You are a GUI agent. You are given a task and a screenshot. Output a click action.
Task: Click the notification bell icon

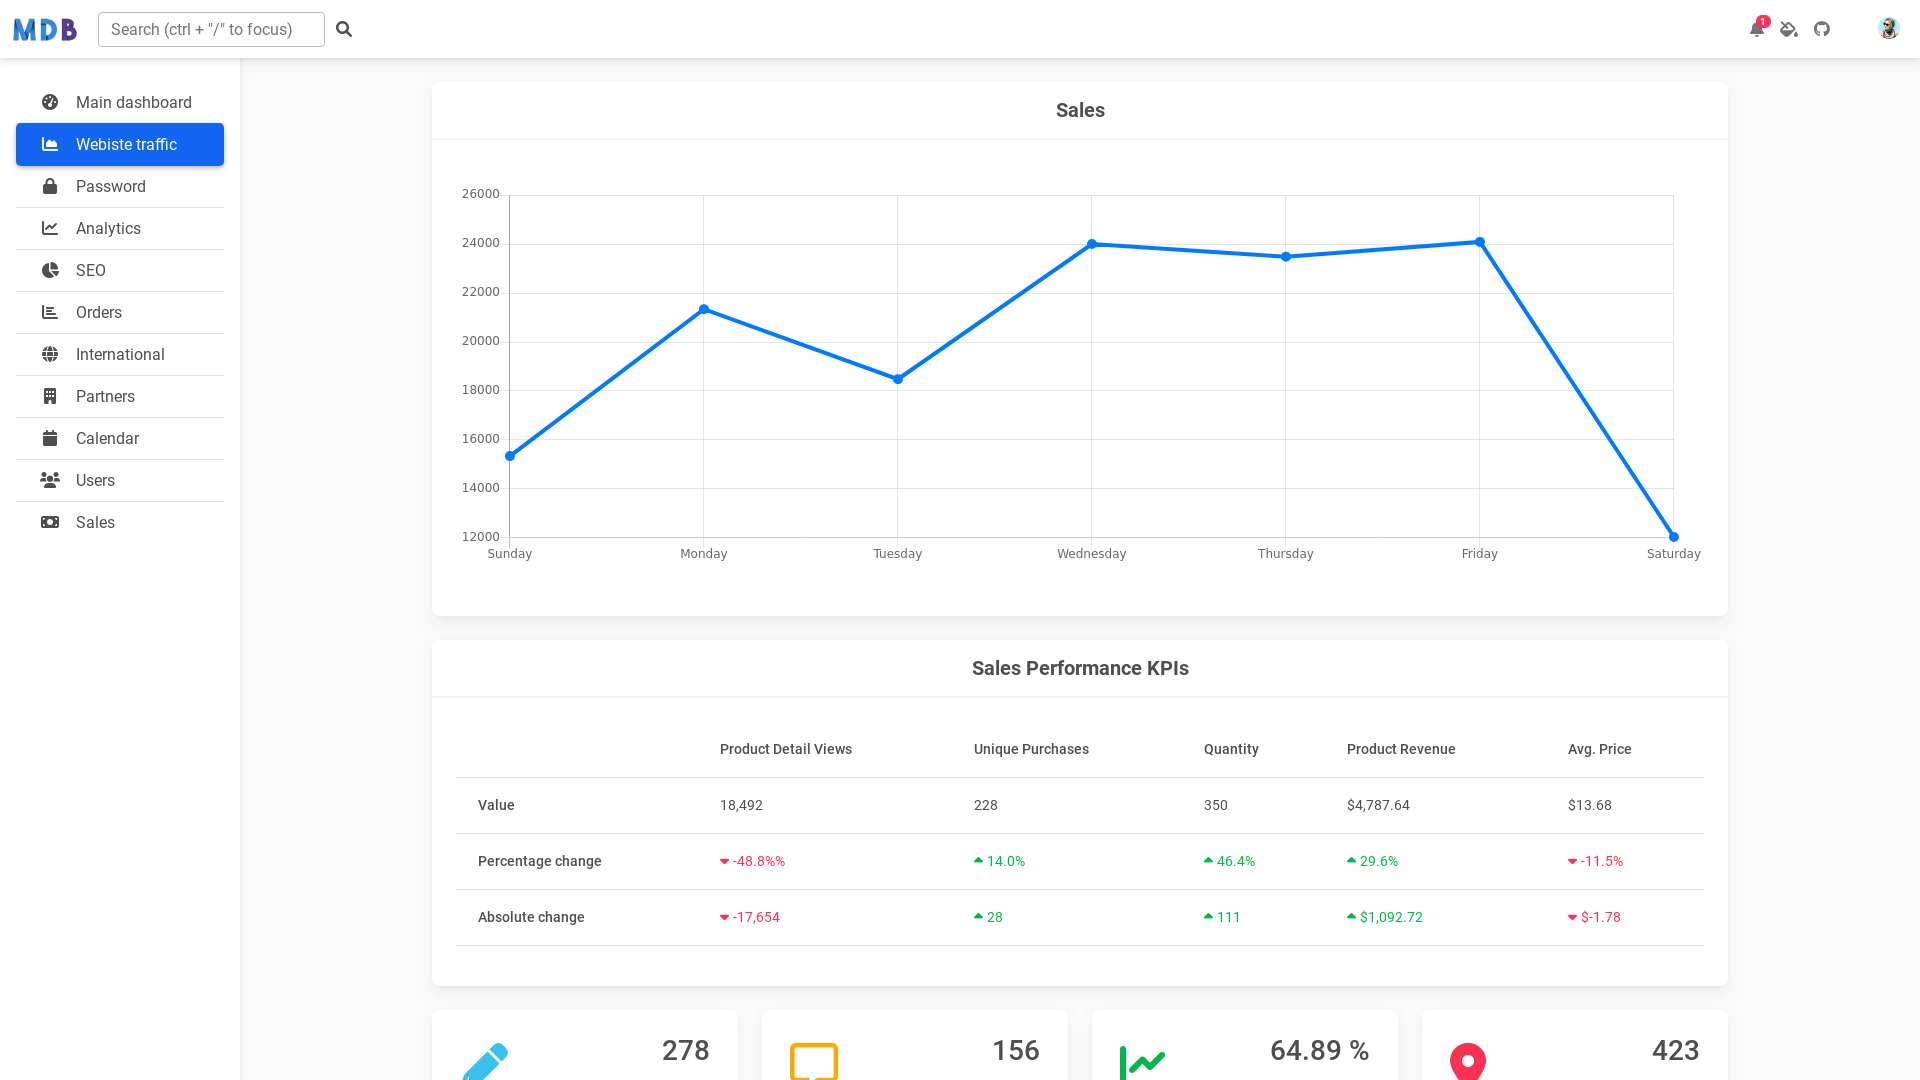[1756, 29]
